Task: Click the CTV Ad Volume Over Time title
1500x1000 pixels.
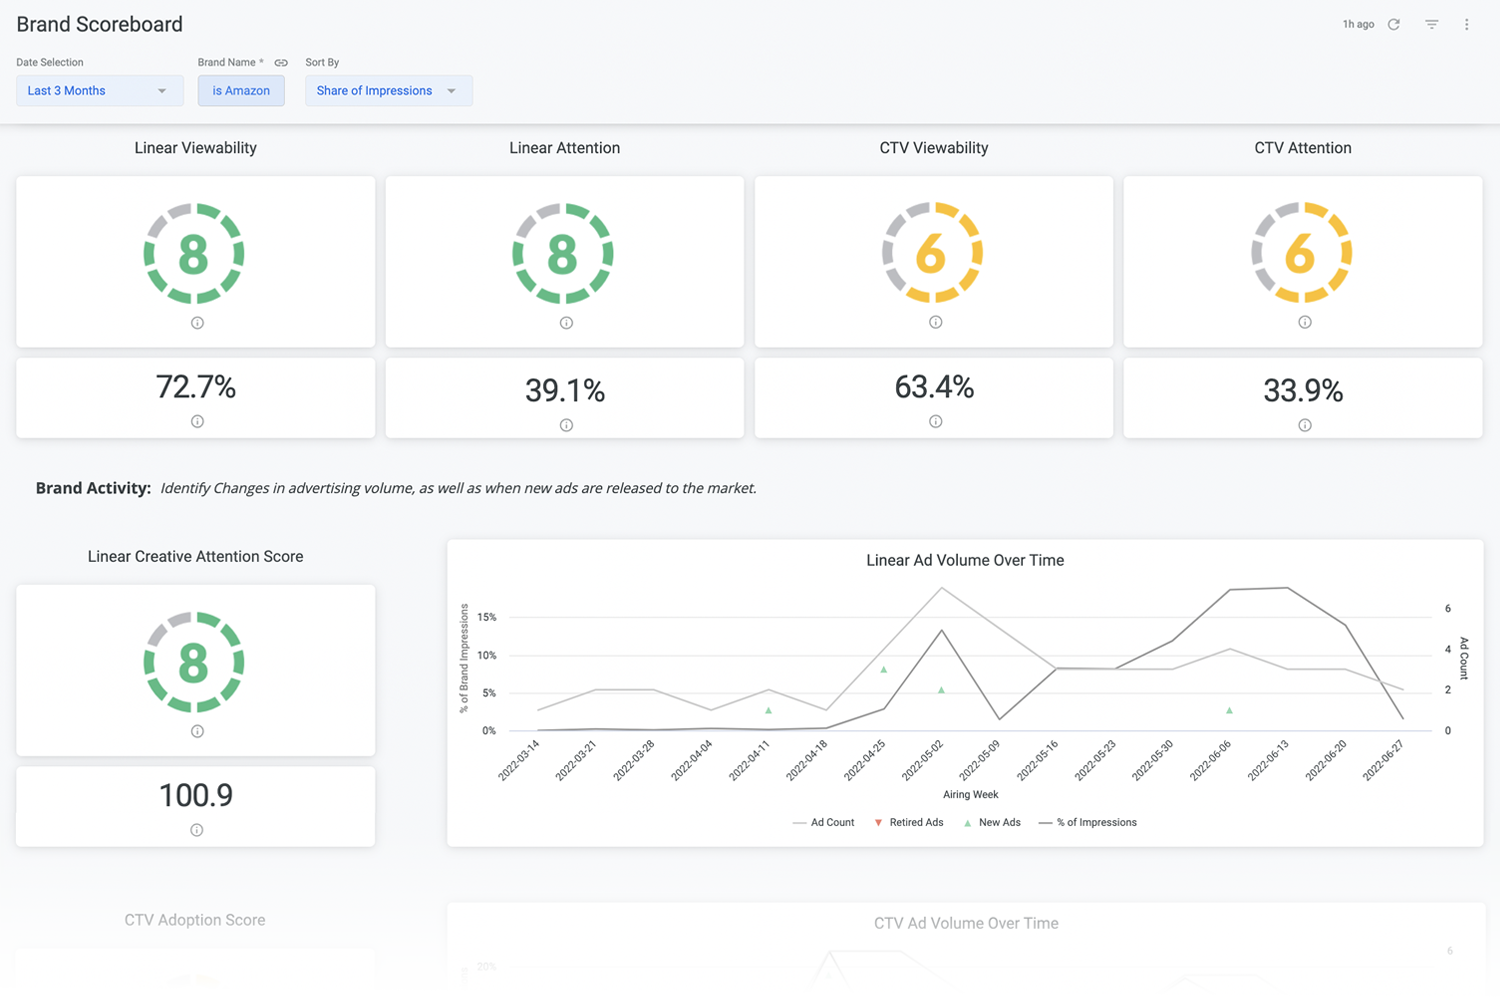Action: coord(966,923)
